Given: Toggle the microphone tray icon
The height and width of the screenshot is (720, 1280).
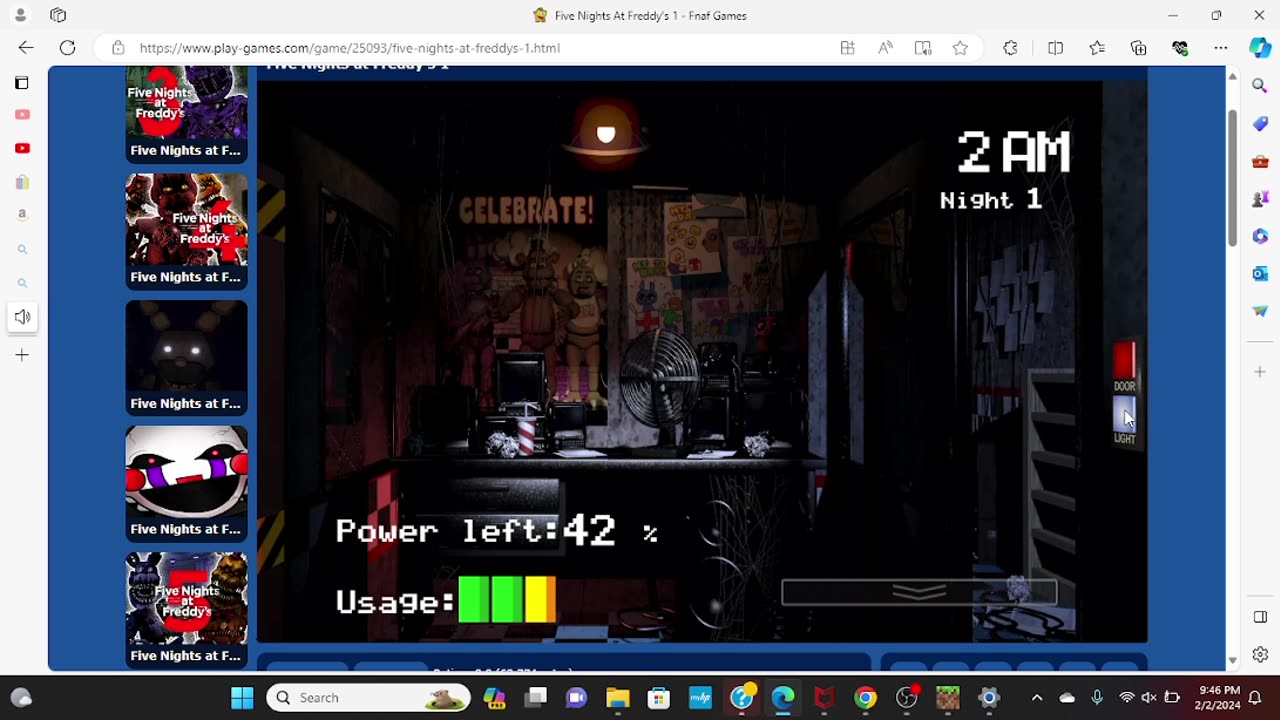Looking at the screenshot, I should 1097,698.
